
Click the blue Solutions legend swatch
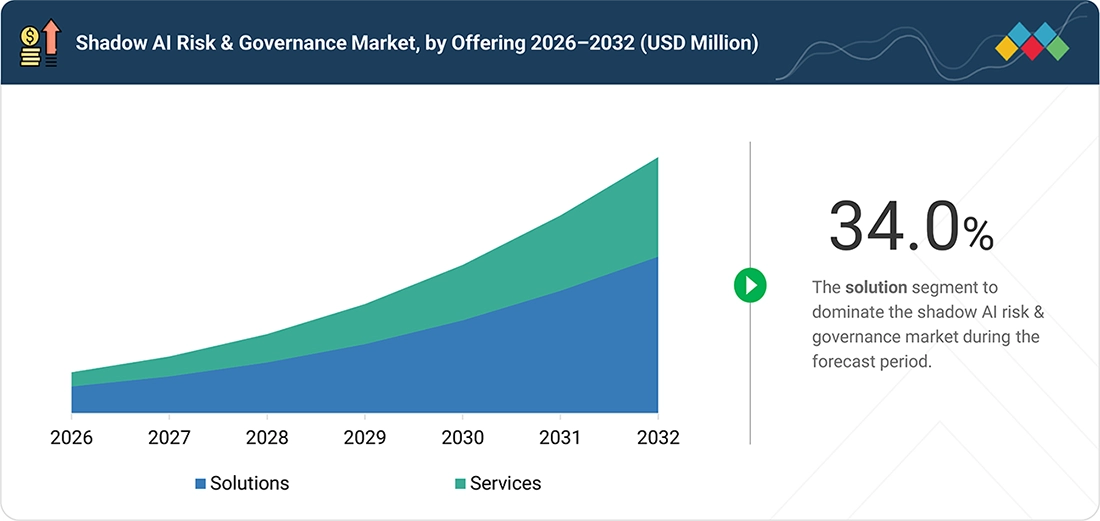pyautogui.click(x=200, y=483)
